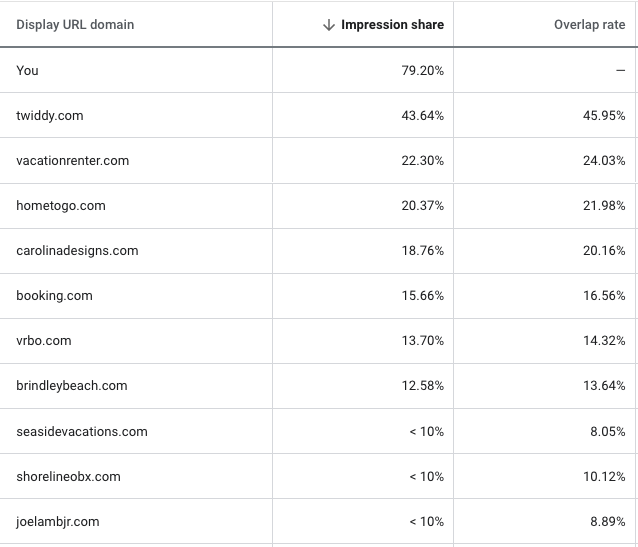This screenshot has height=547, width=638.
Task: Click the seasidevacations.com domain entry
Action: (x=82, y=431)
